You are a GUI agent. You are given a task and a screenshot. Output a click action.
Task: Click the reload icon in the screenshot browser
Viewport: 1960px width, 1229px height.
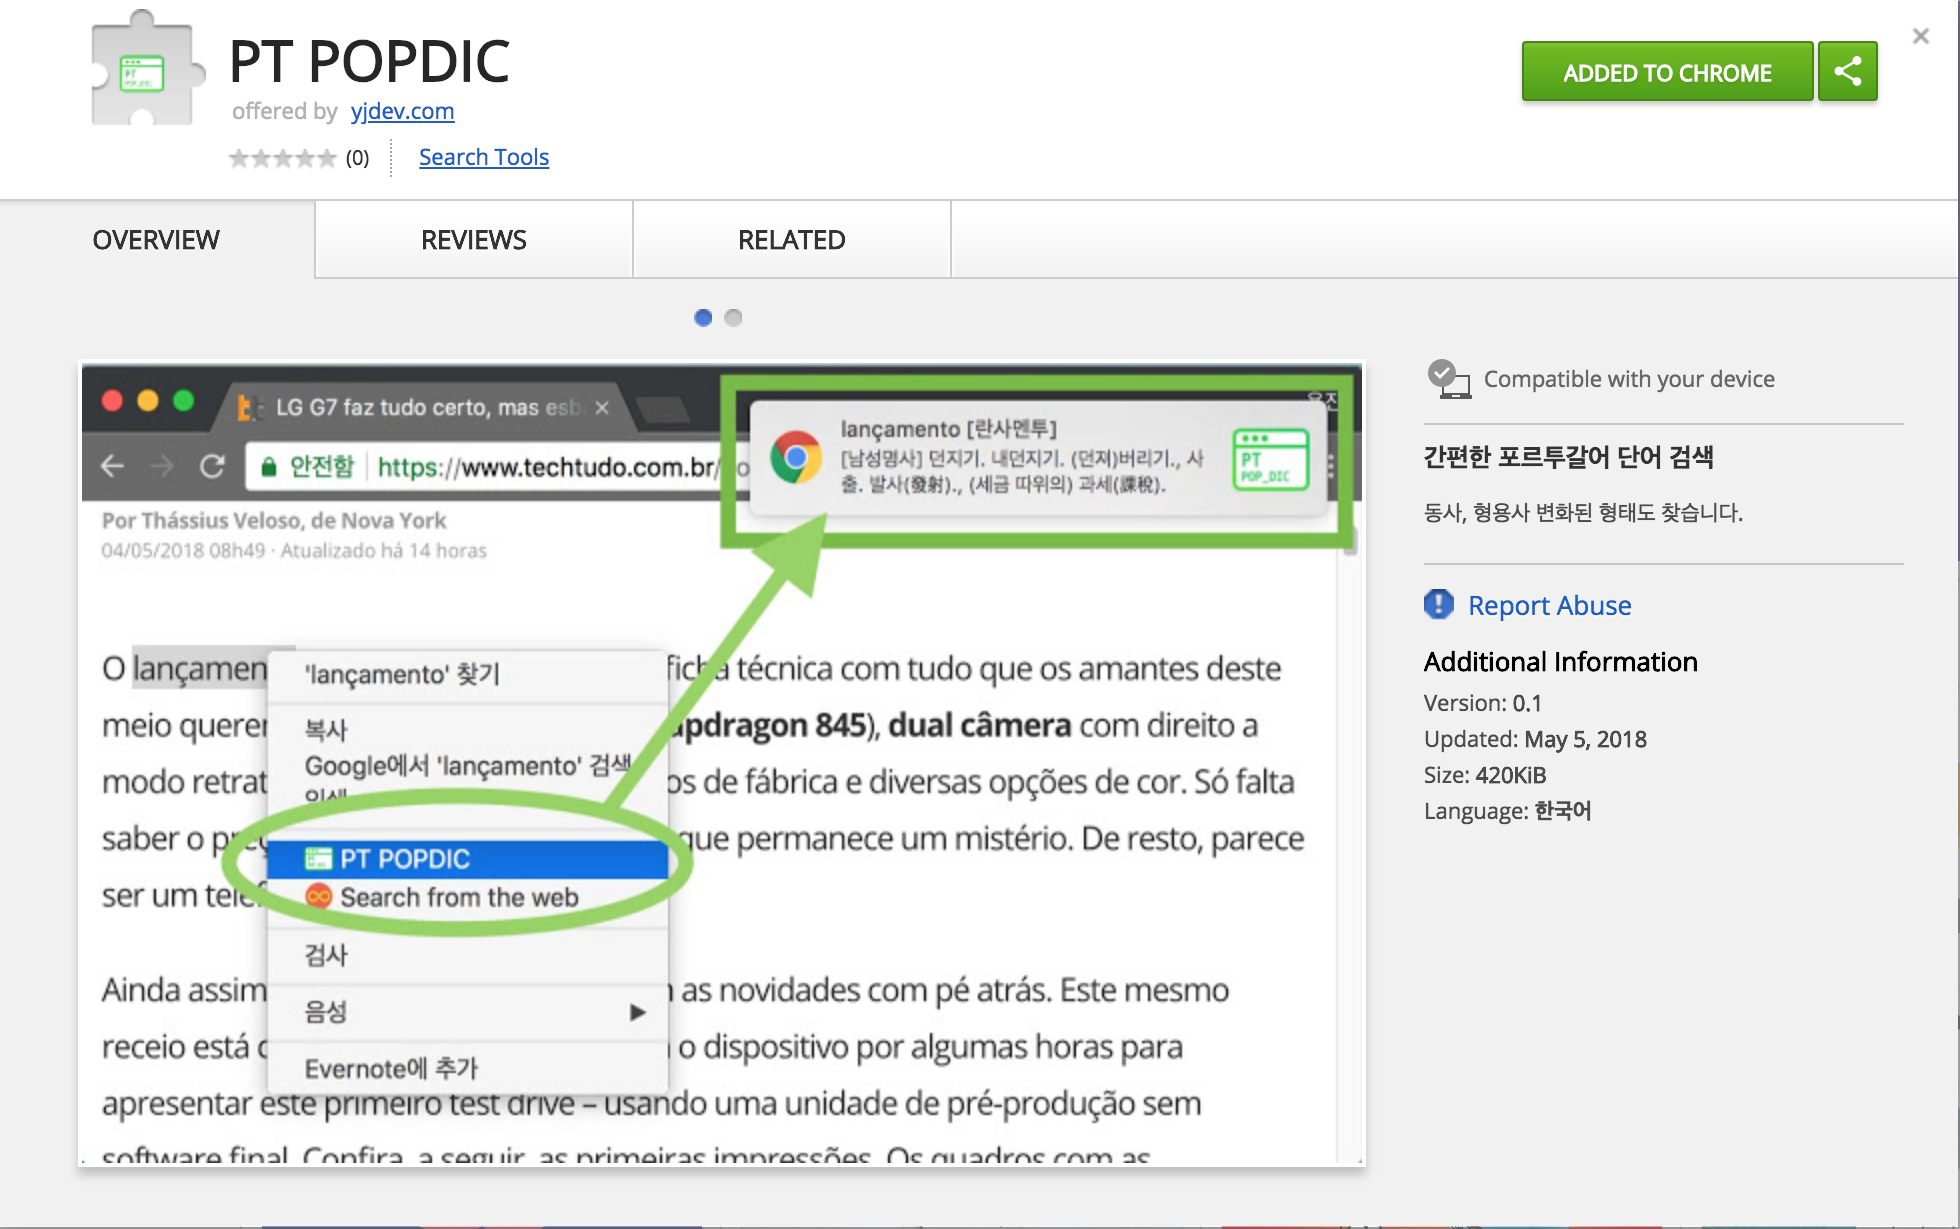pos(212,466)
